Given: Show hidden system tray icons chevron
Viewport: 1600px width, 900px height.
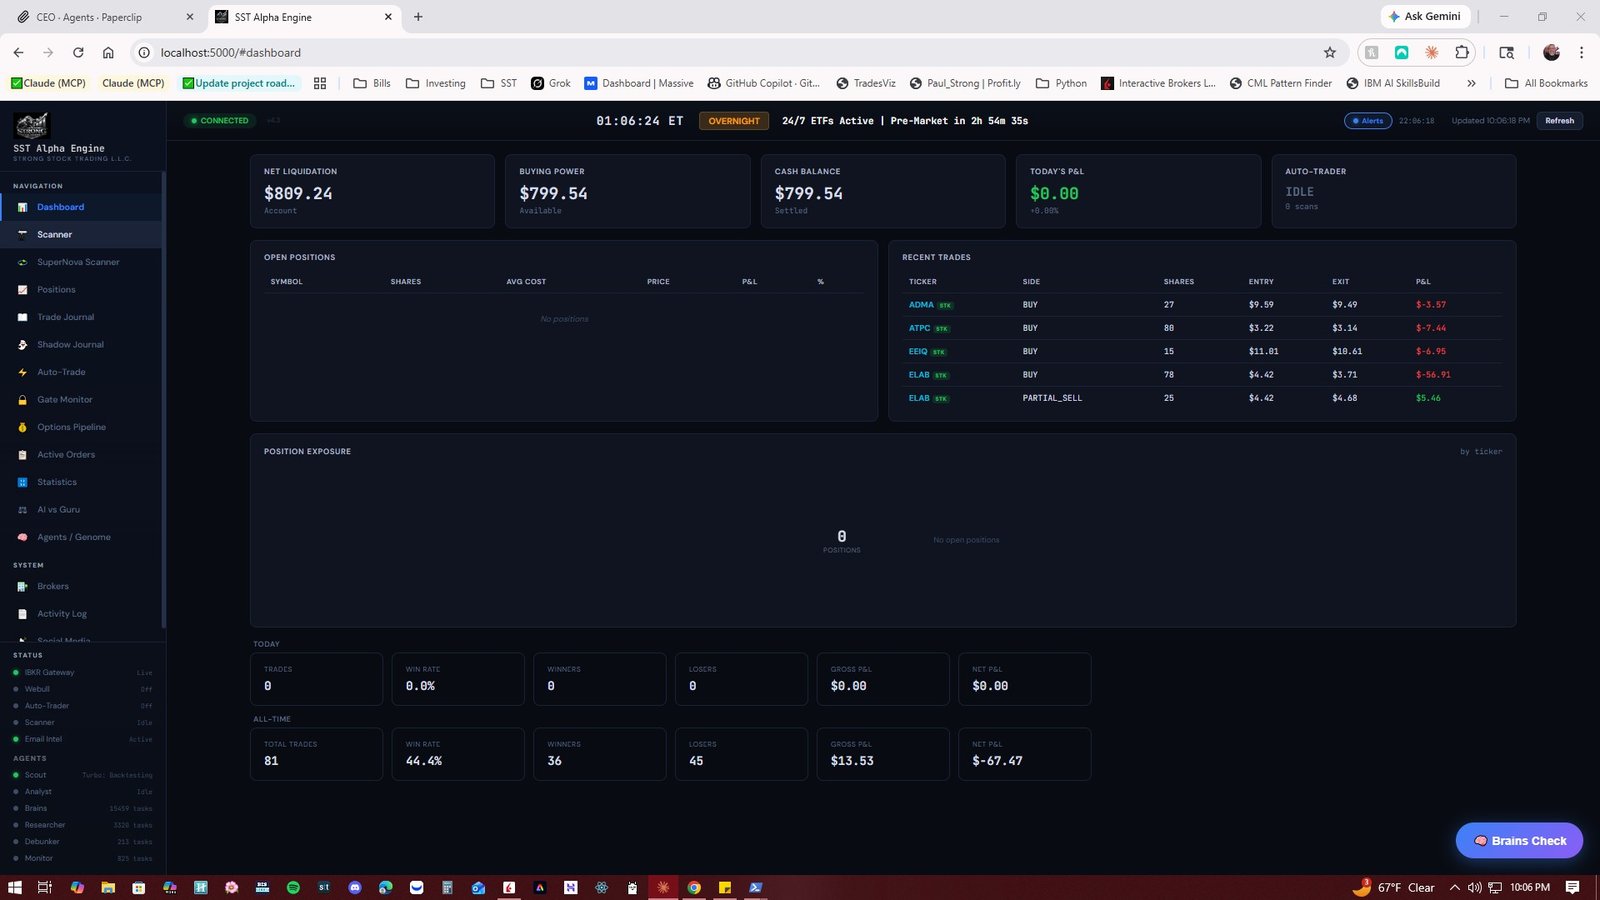Looking at the screenshot, I should [1454, 887].
